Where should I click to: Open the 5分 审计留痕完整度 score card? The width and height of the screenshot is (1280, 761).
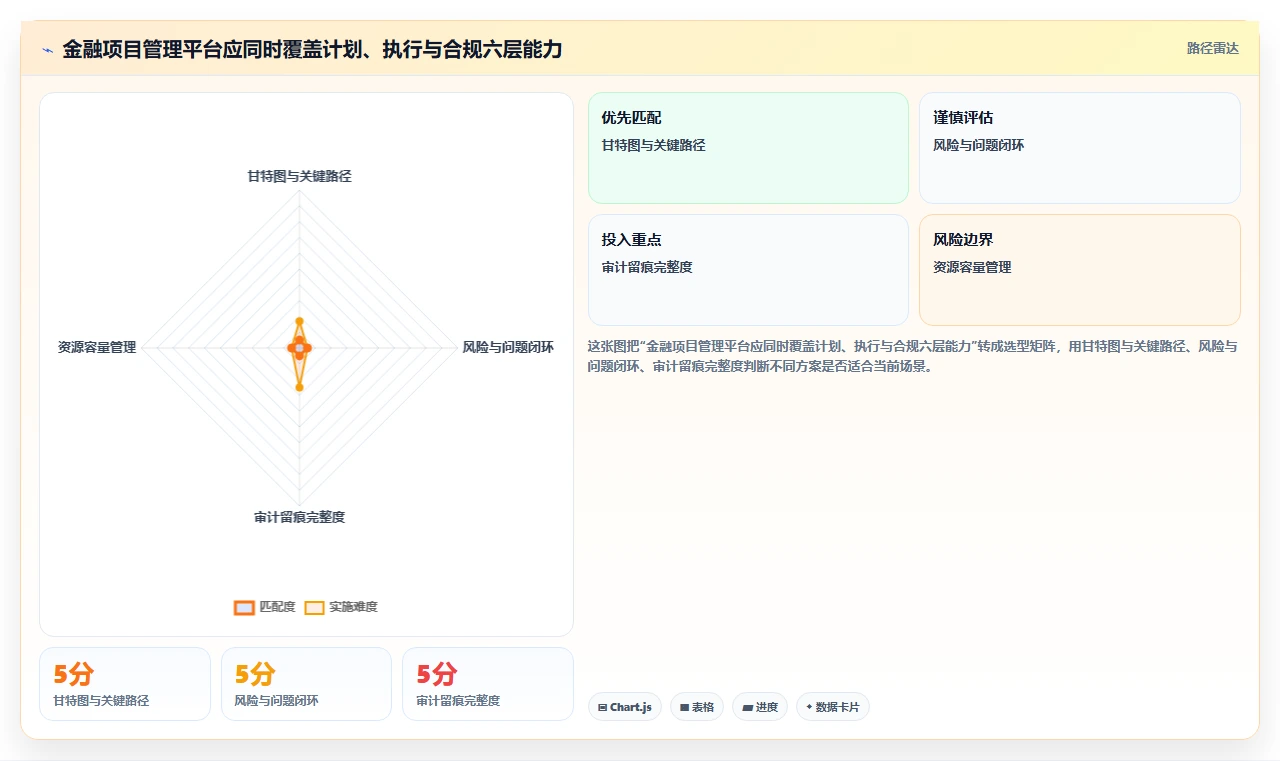(488, 684)
